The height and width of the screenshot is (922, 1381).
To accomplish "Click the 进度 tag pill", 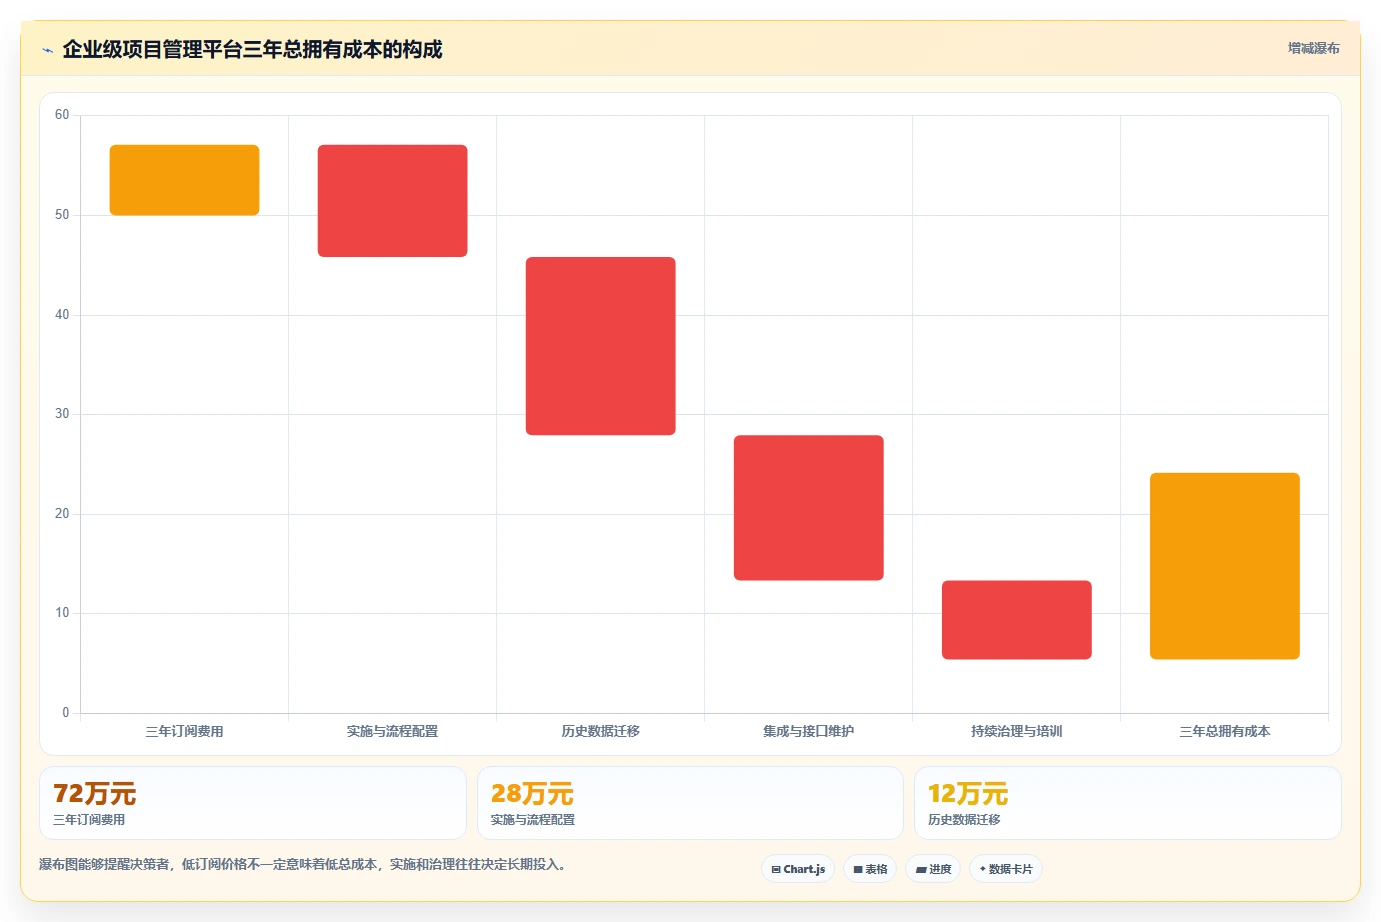I will tap(933, 869).
